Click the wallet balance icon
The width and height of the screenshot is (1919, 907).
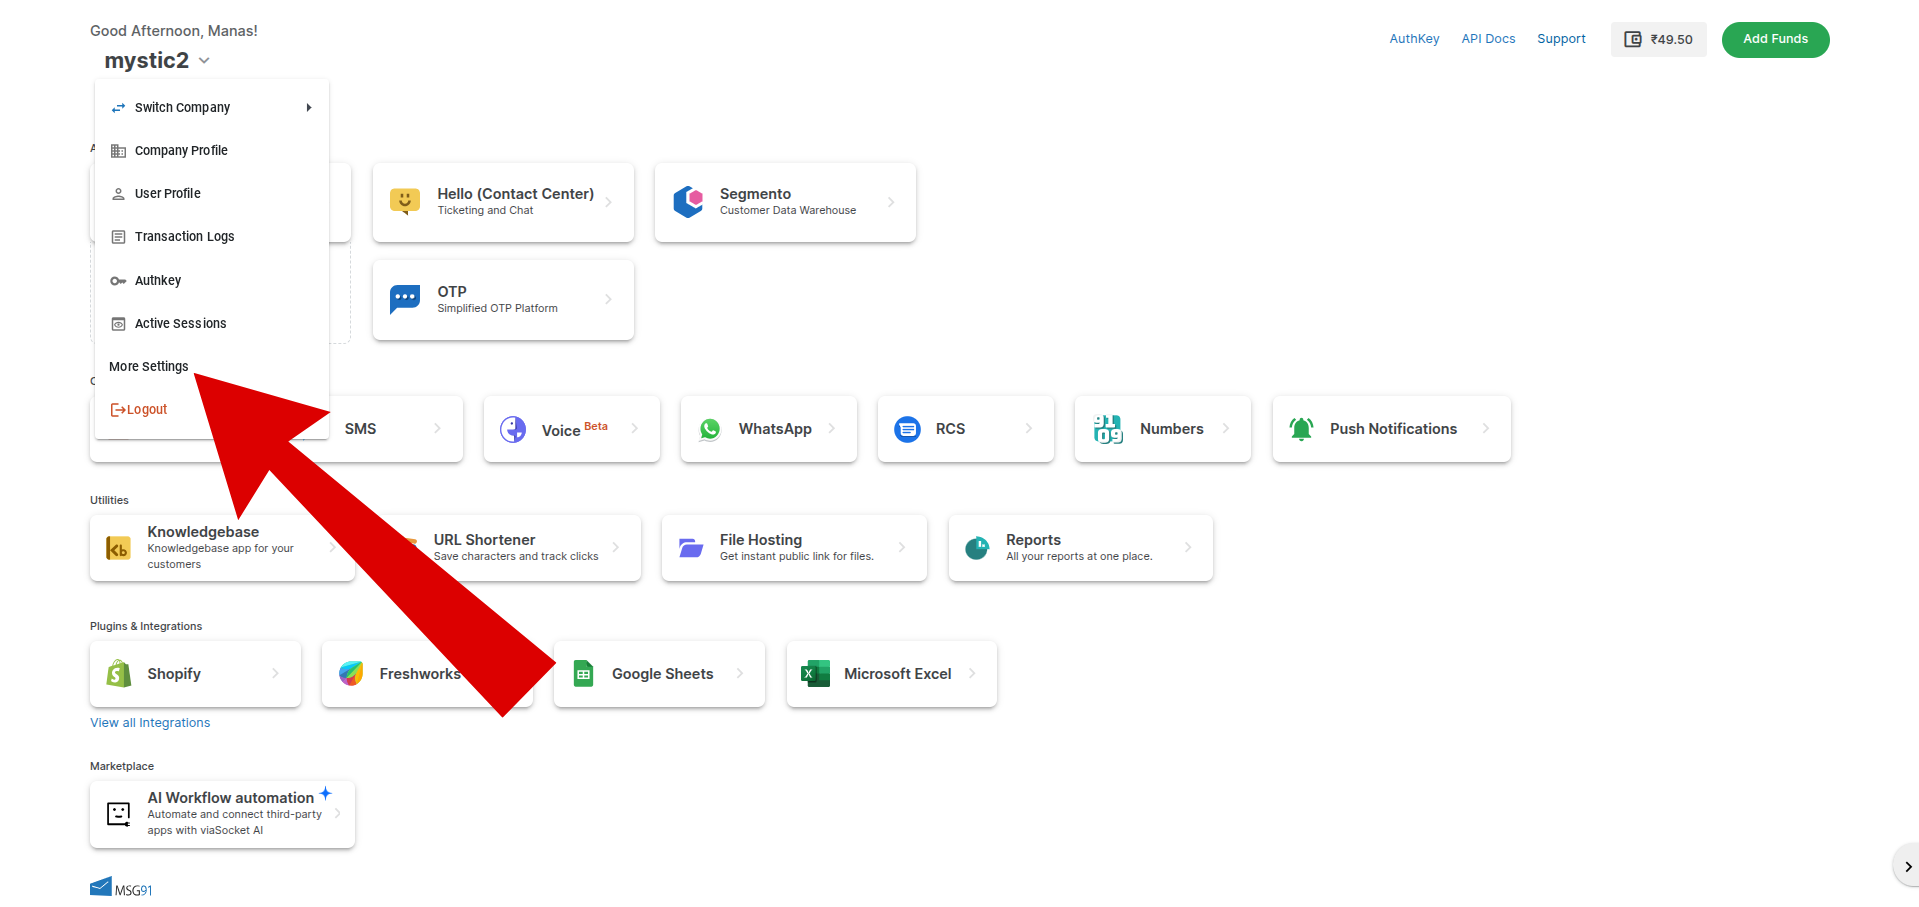pyautogui.click(x=1633, y=40)
